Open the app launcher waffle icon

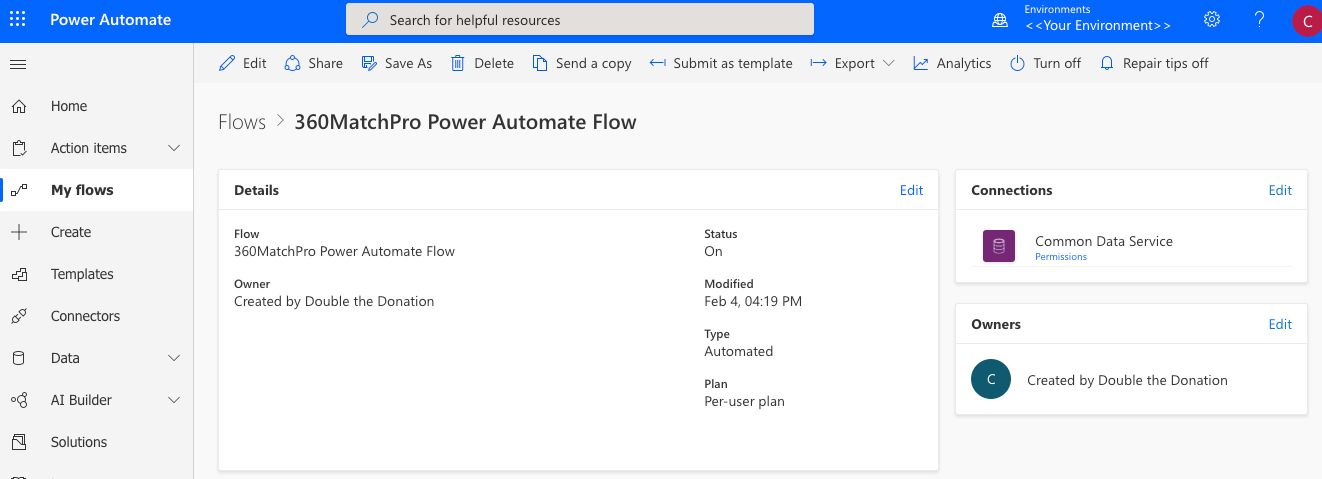pos(18,19)
